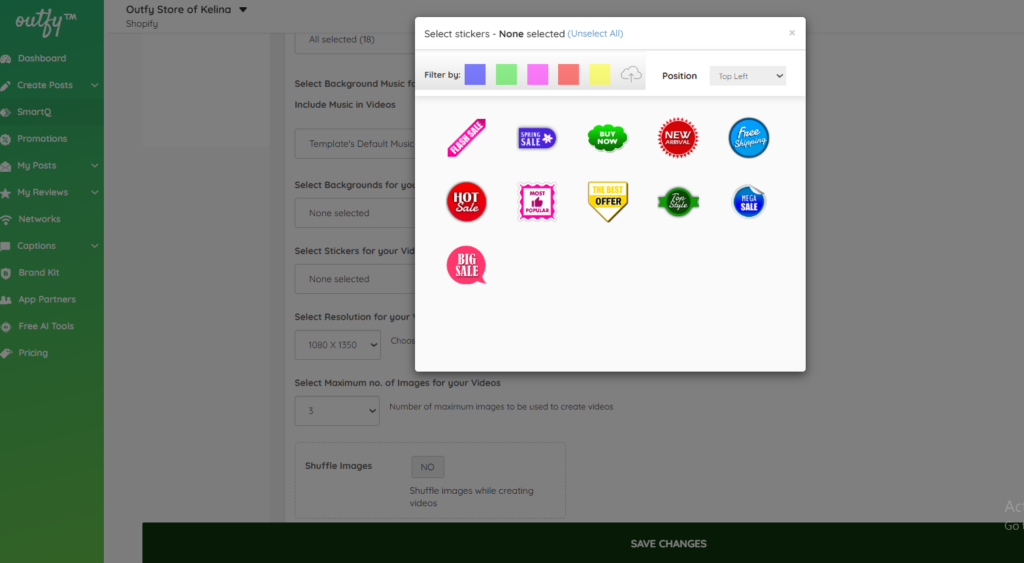Choose the Big Sale speech bubble sticker

point(466,265)
